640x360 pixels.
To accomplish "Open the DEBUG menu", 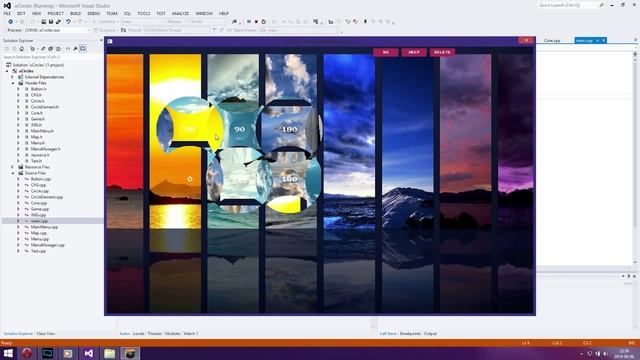I will pos(93,13).
